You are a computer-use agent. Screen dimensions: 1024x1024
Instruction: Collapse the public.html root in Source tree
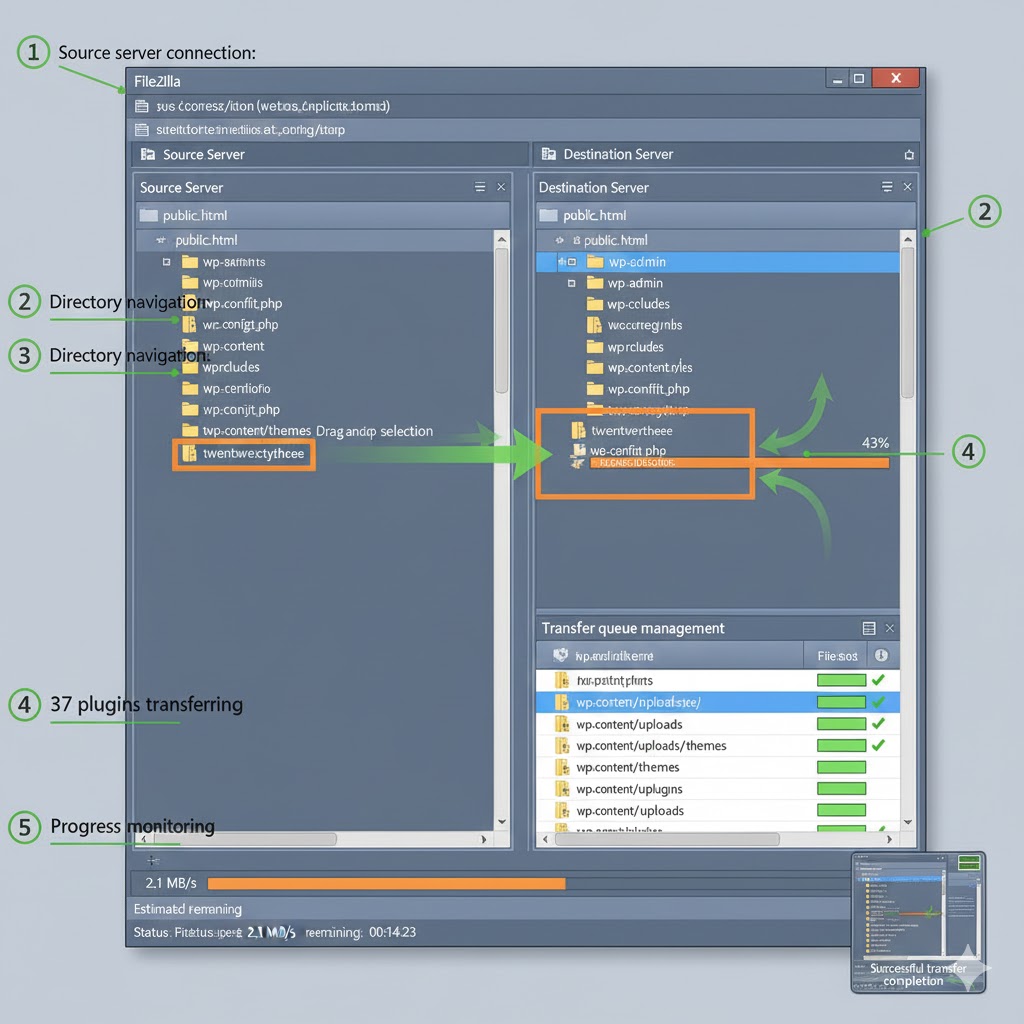click(x=161, y=240)
